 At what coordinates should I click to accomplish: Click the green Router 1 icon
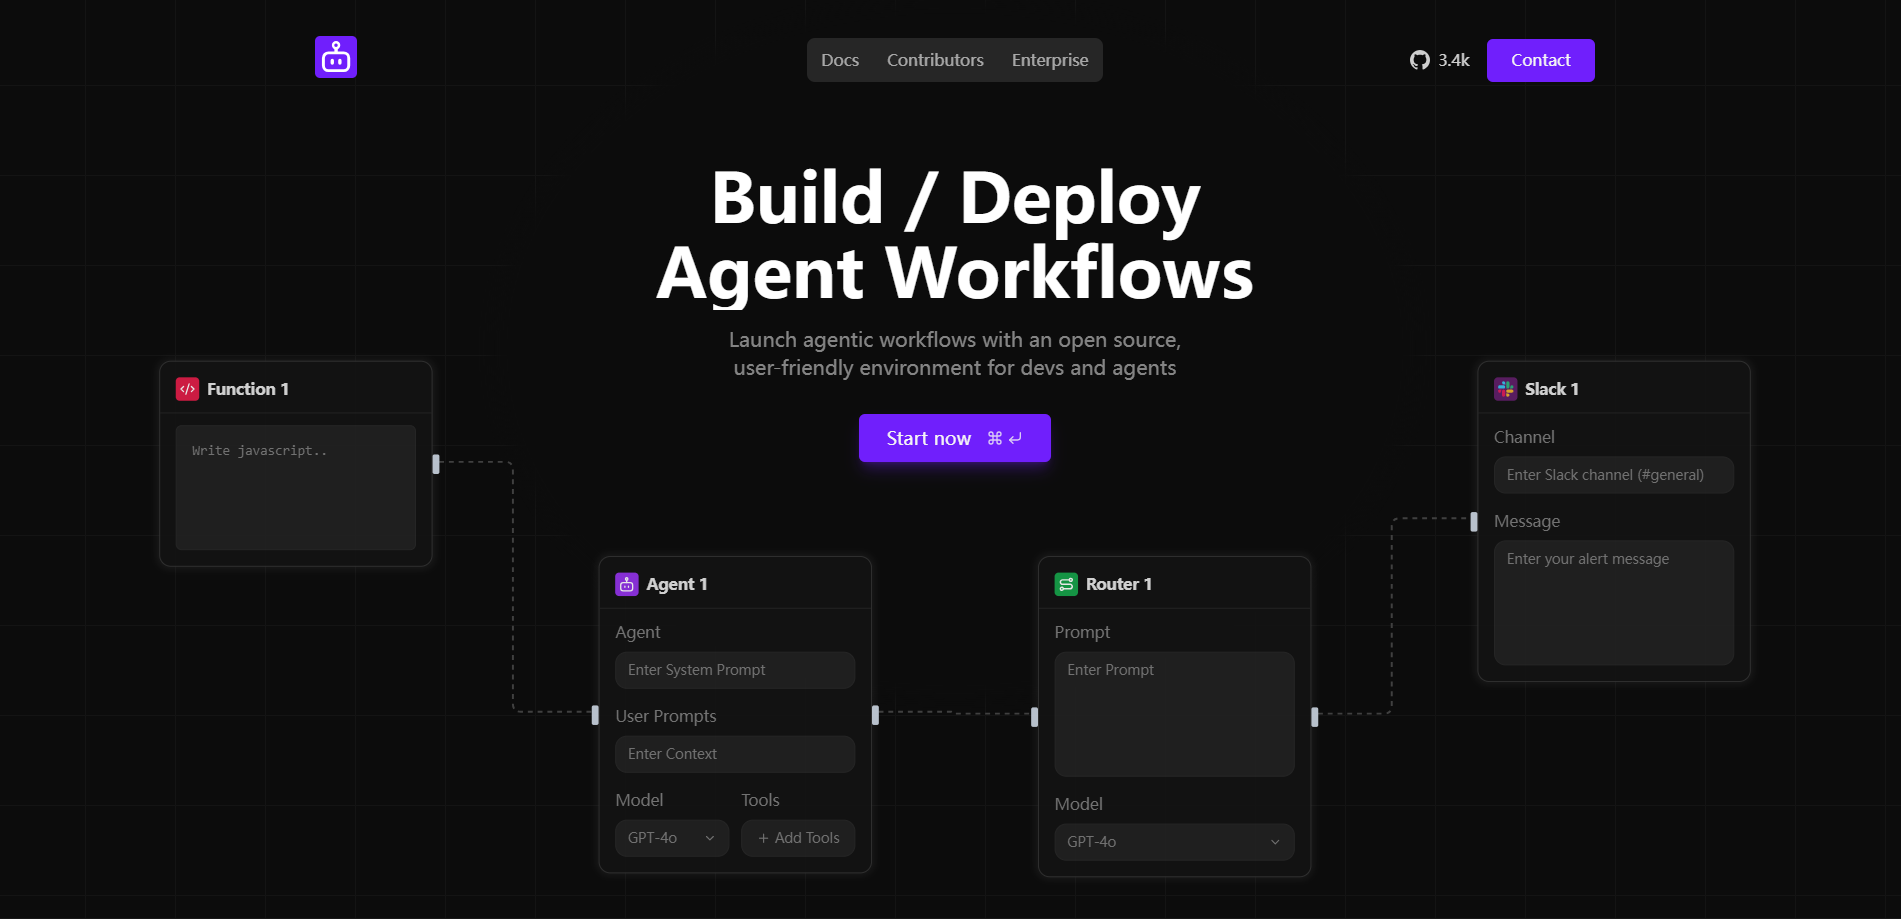1066,584
